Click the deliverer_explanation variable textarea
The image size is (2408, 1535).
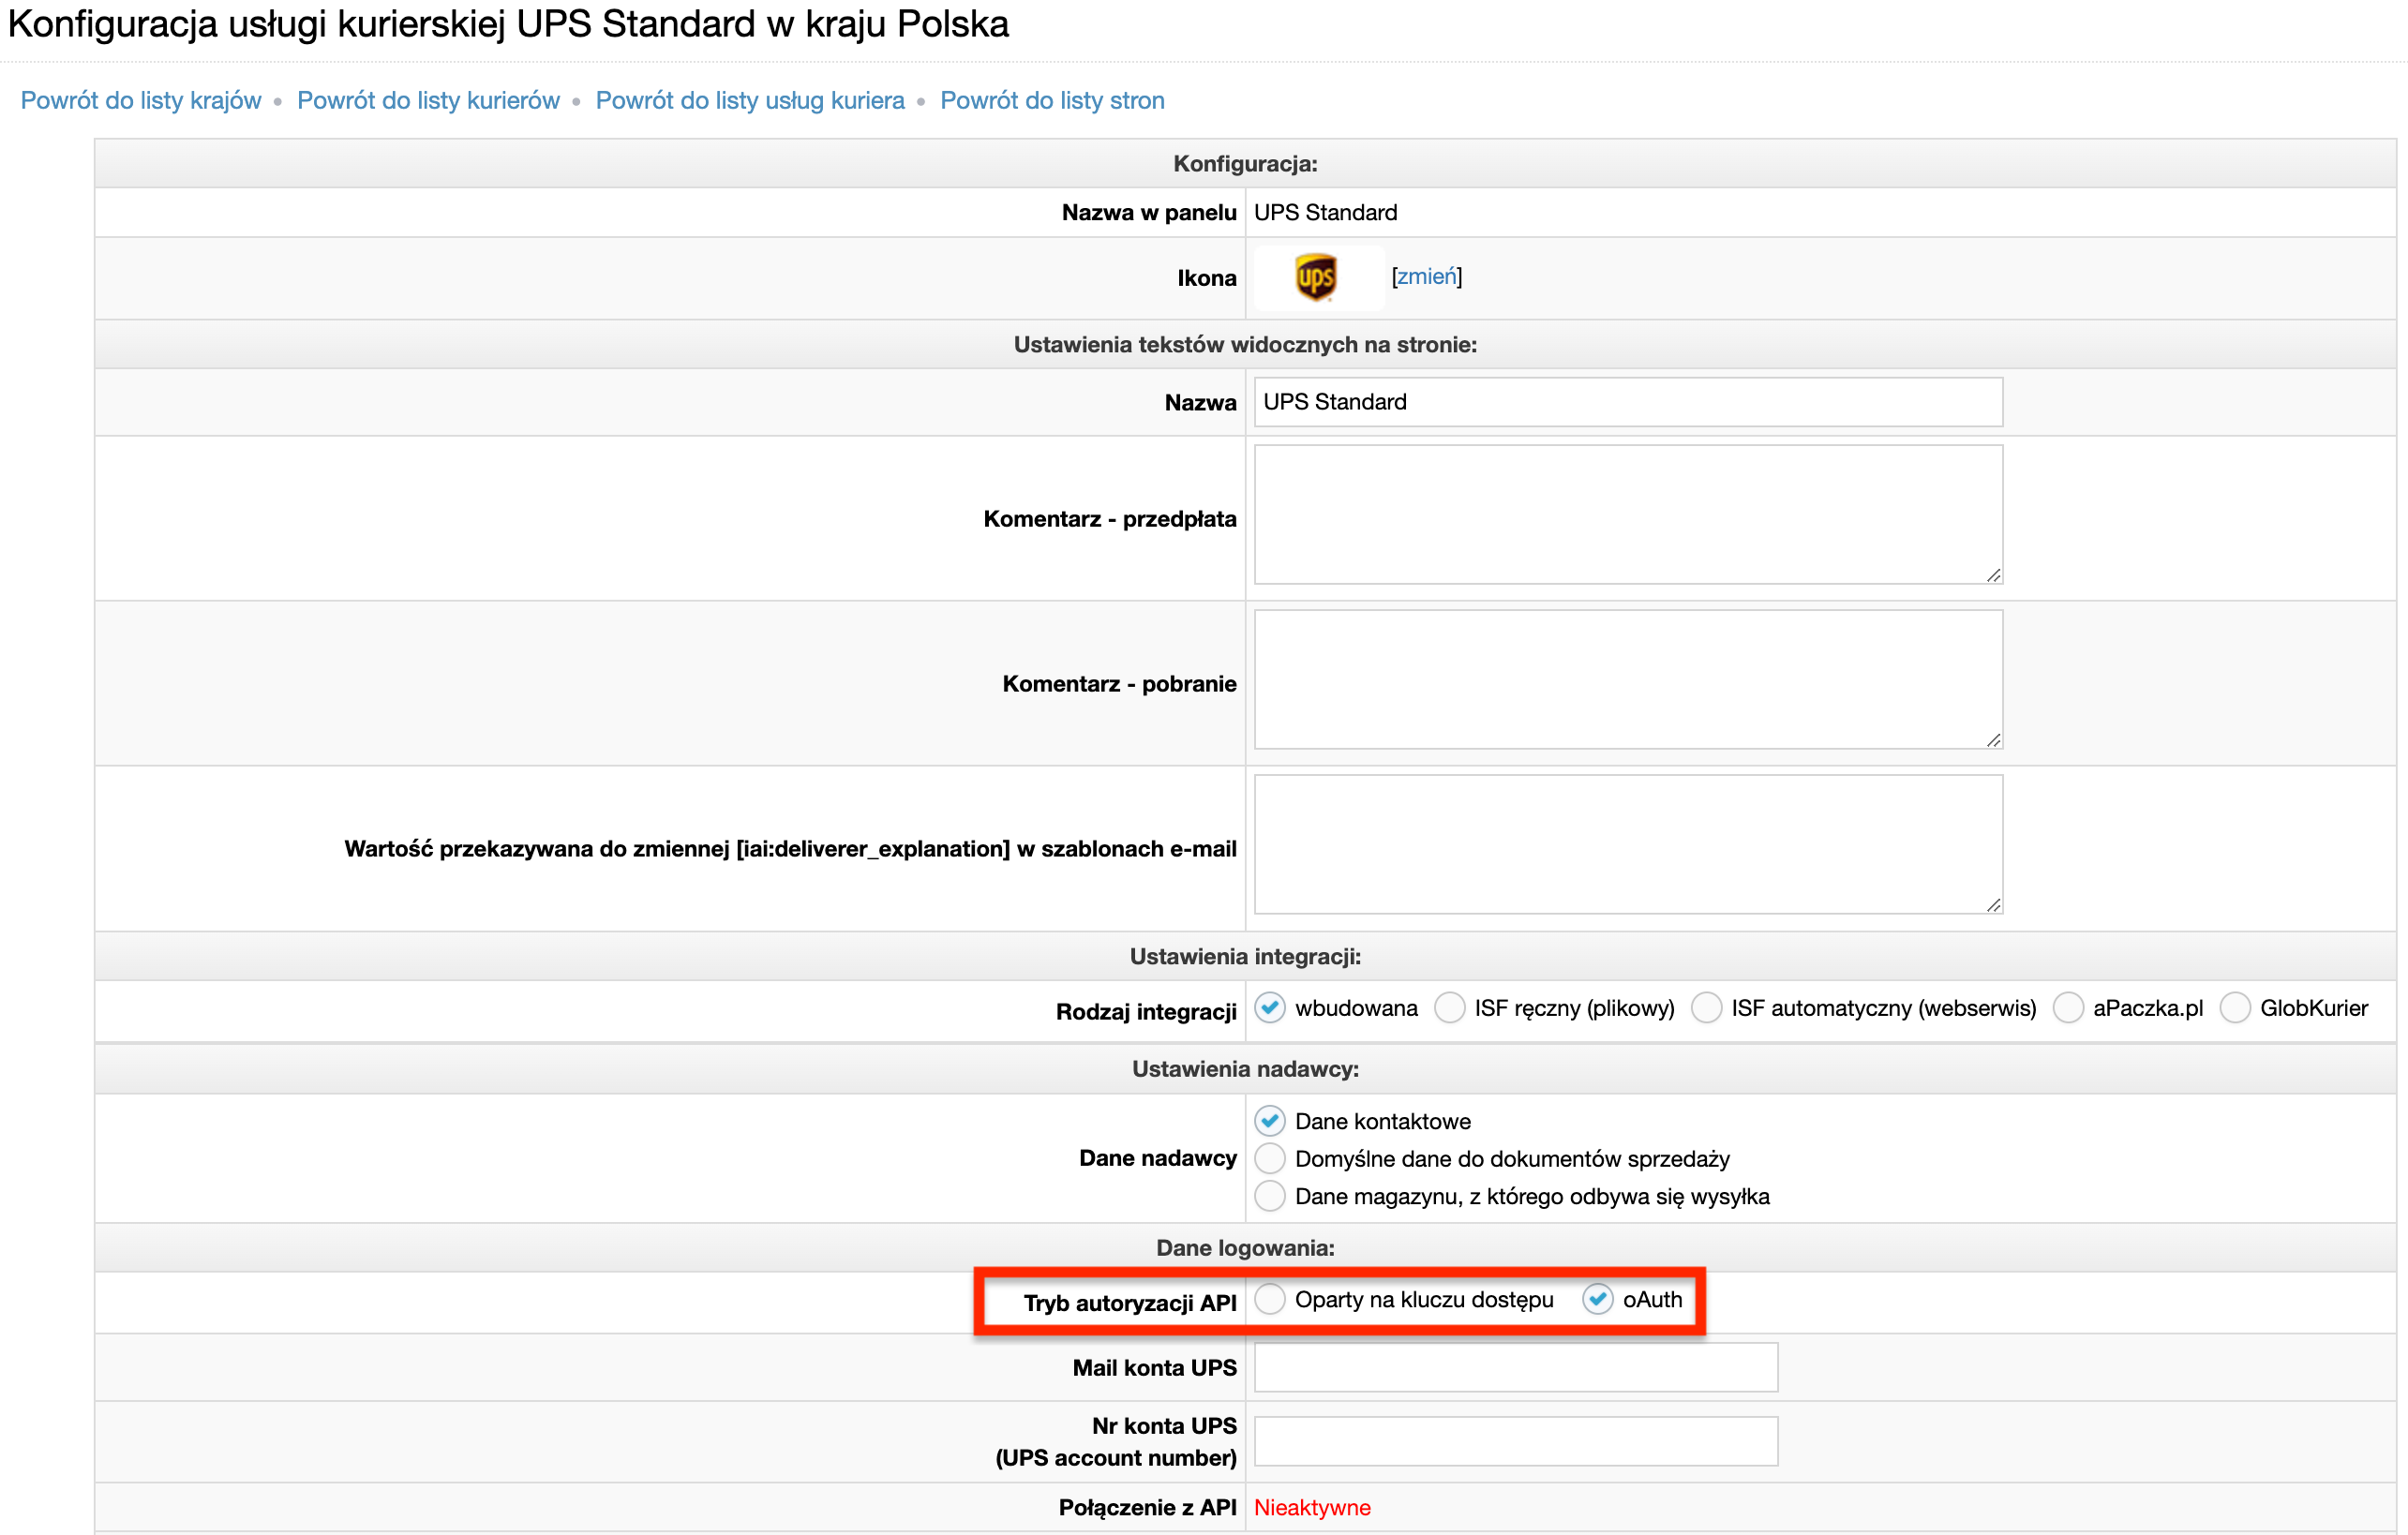click(x=1628, y=844)
